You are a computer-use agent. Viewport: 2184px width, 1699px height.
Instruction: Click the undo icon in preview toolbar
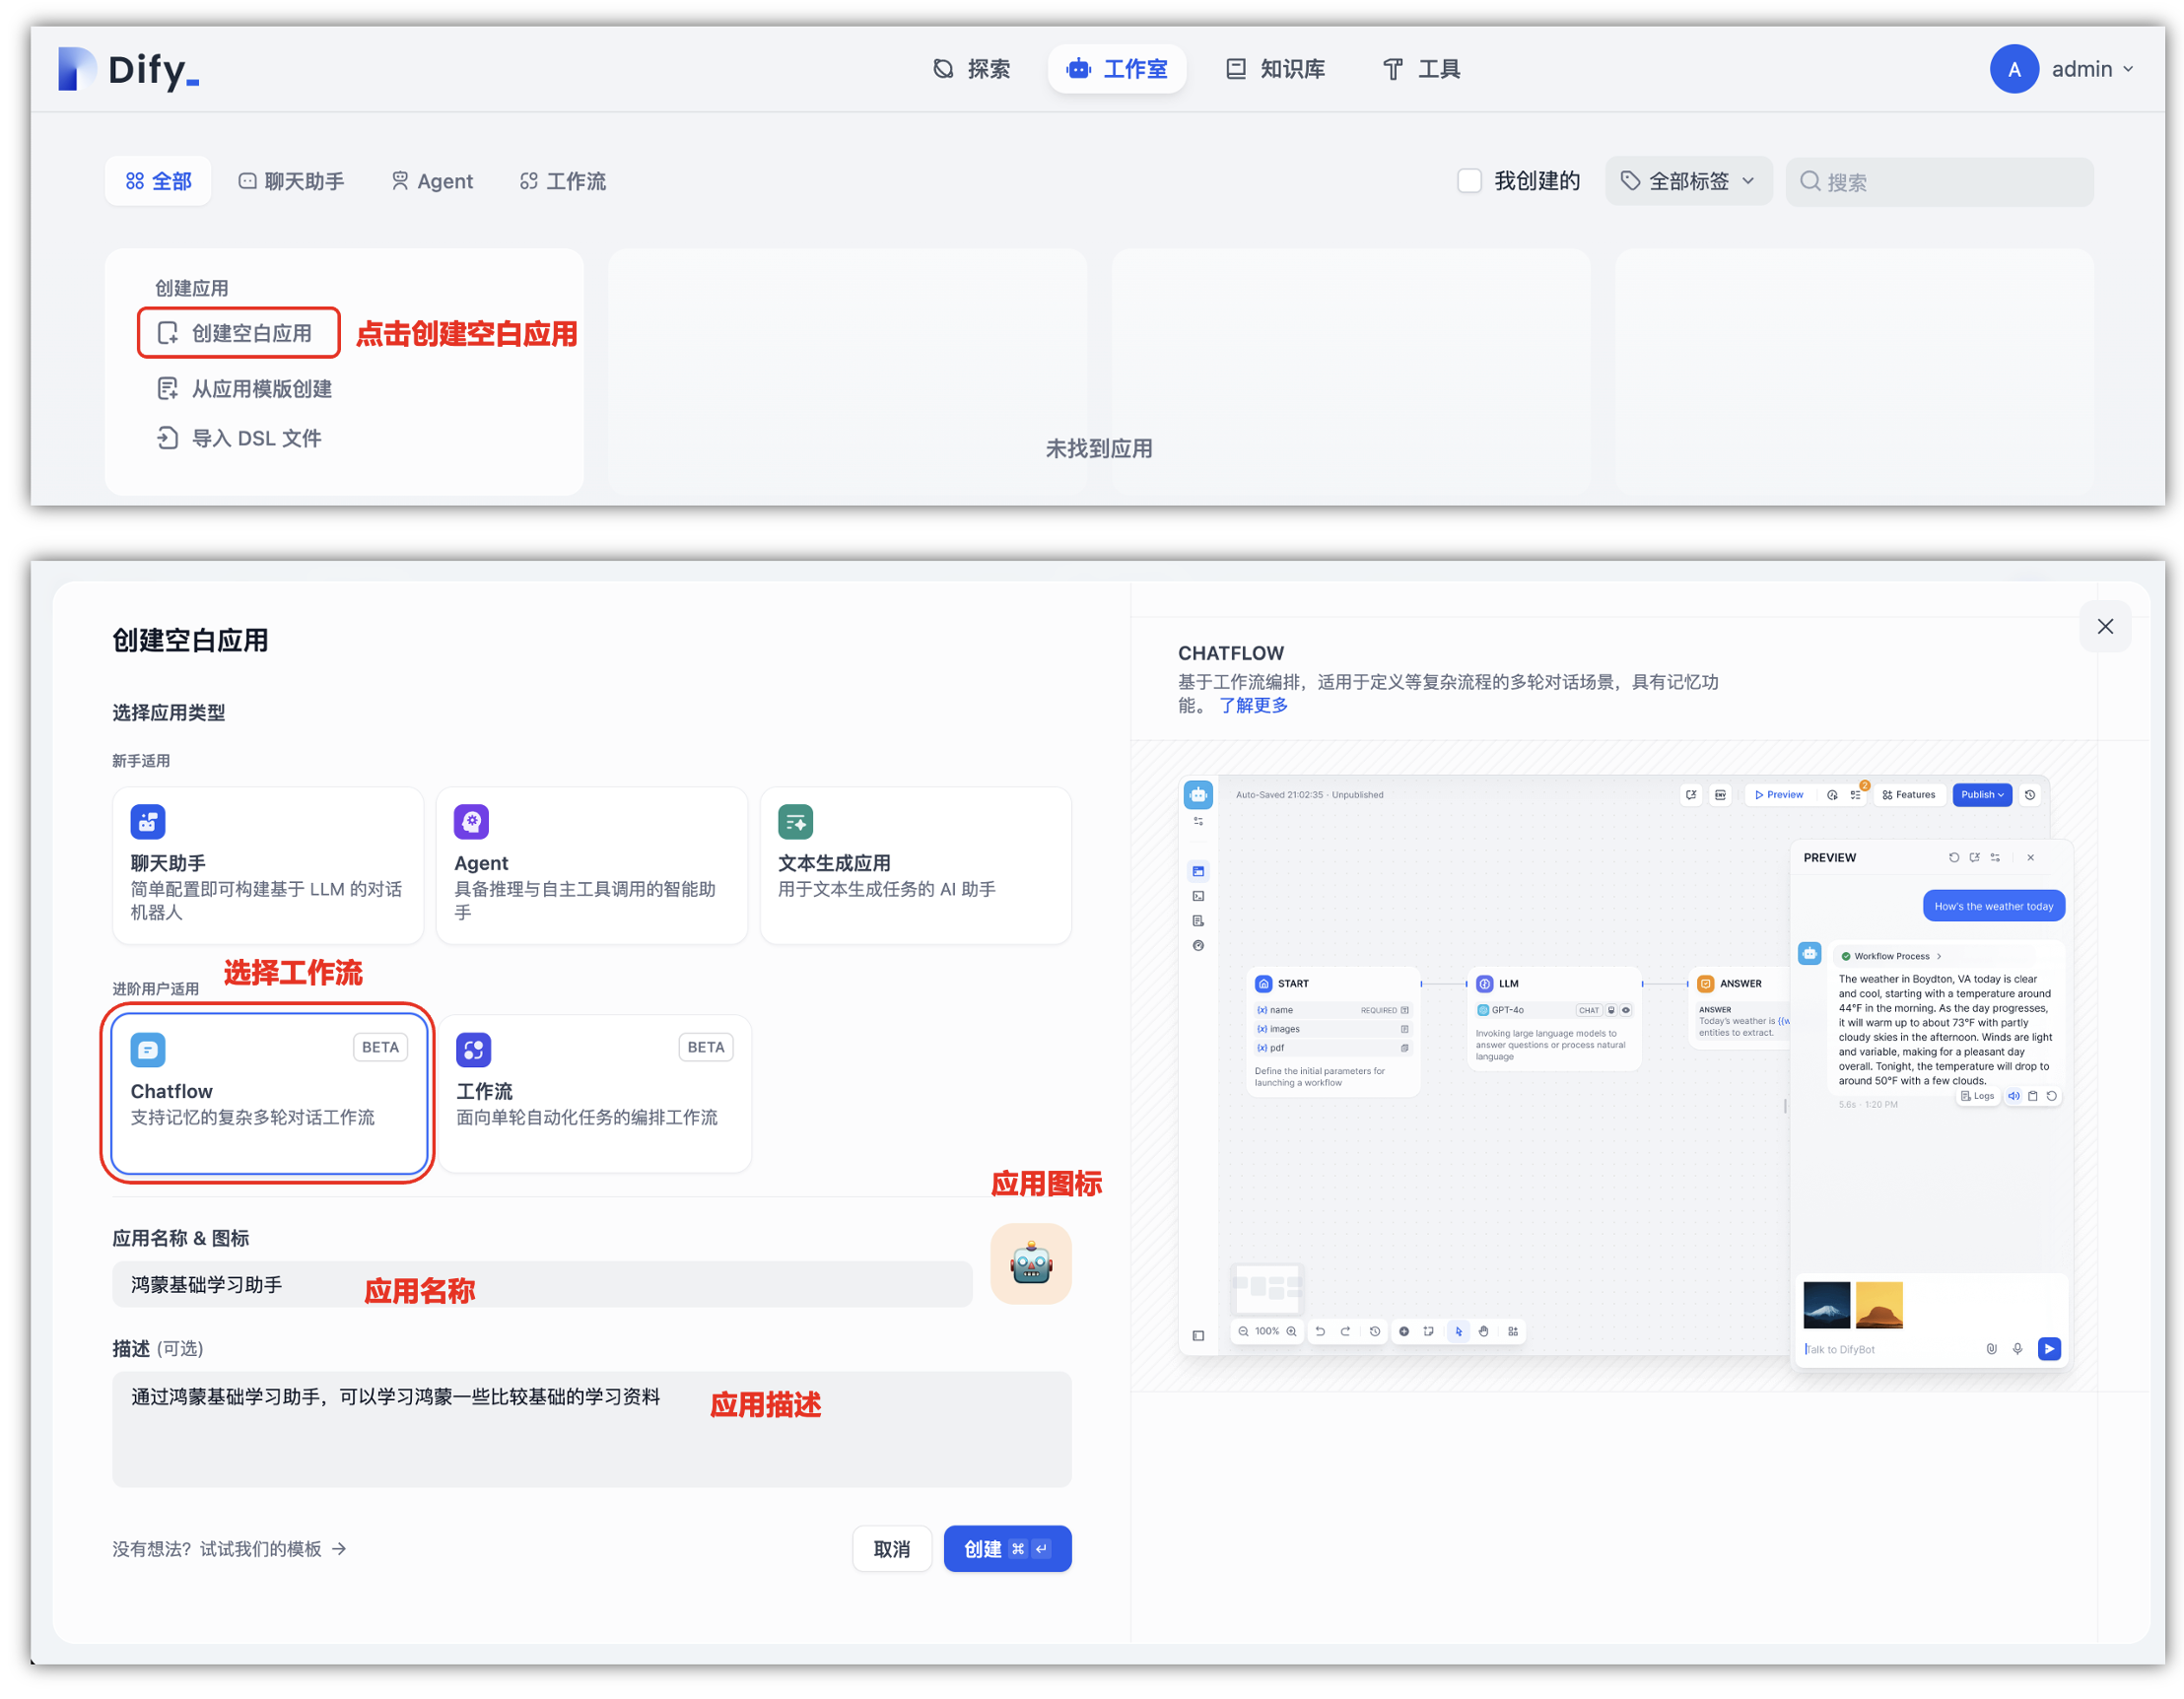point(1320,1332)
